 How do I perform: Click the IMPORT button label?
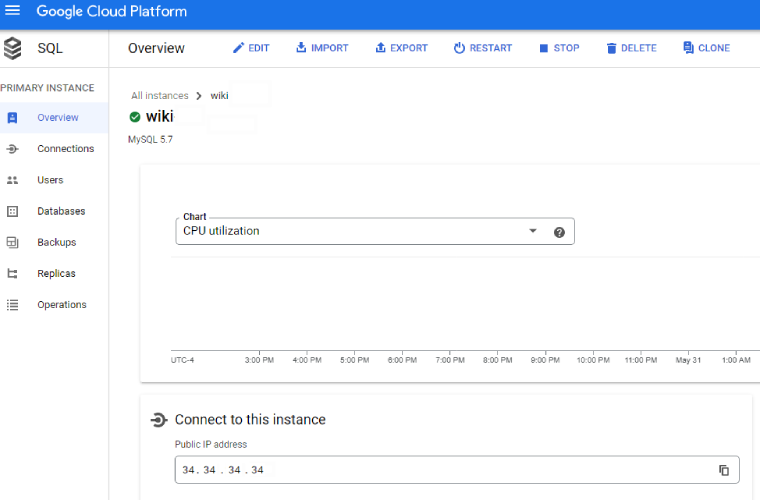(x=330, y=48)
